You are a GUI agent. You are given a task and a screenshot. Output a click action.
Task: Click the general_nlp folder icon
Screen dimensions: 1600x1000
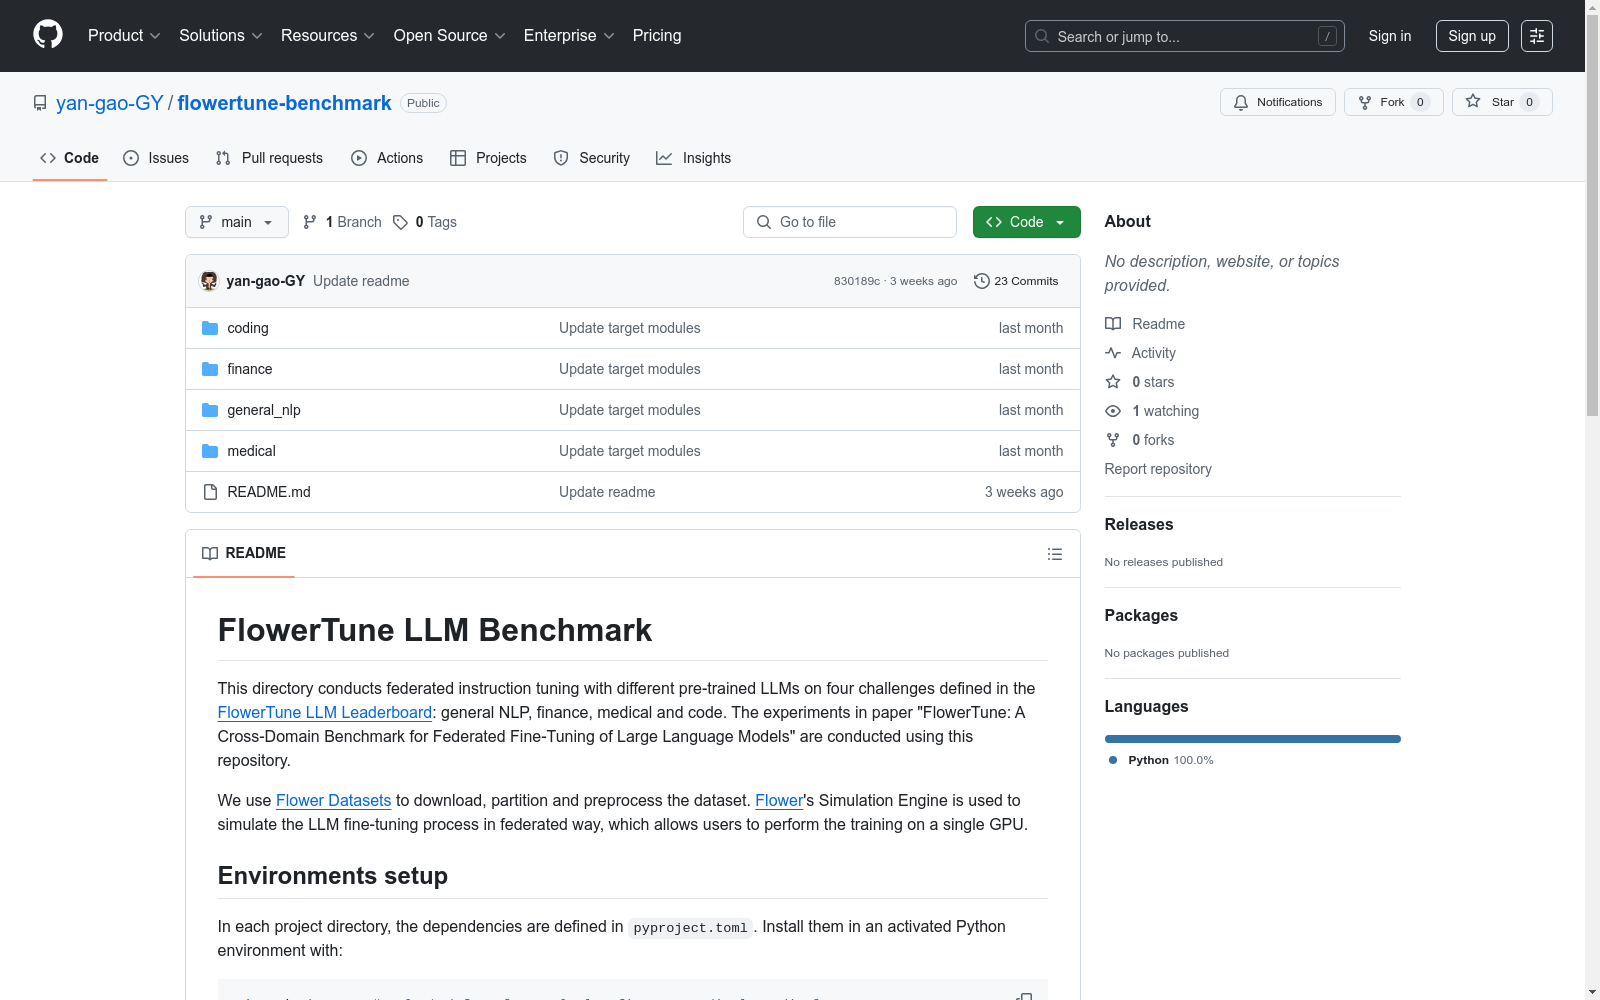tap(210, 410)
